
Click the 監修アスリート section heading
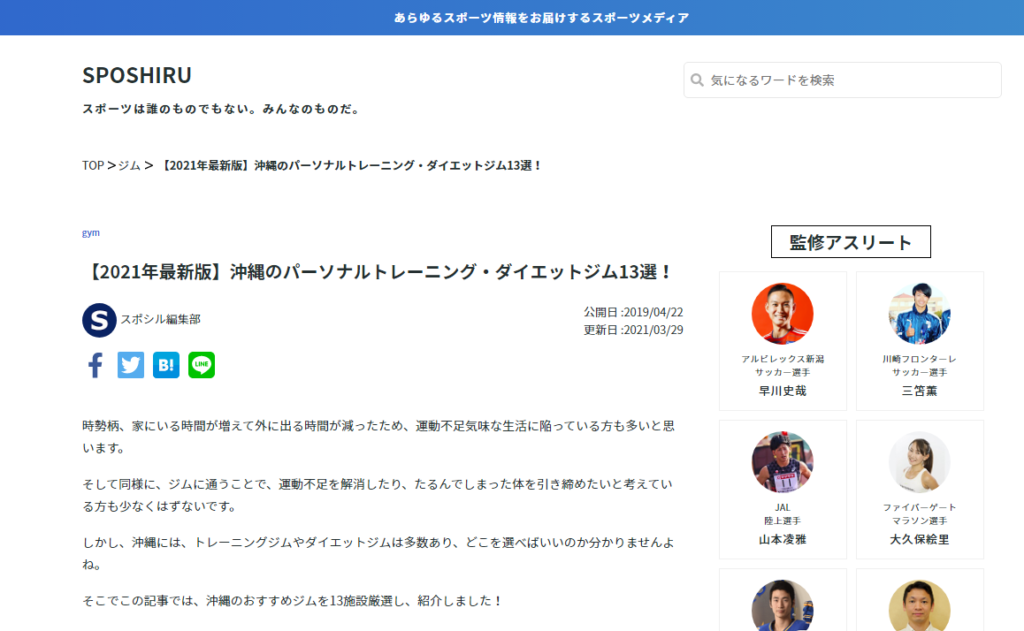coord(851,242)
